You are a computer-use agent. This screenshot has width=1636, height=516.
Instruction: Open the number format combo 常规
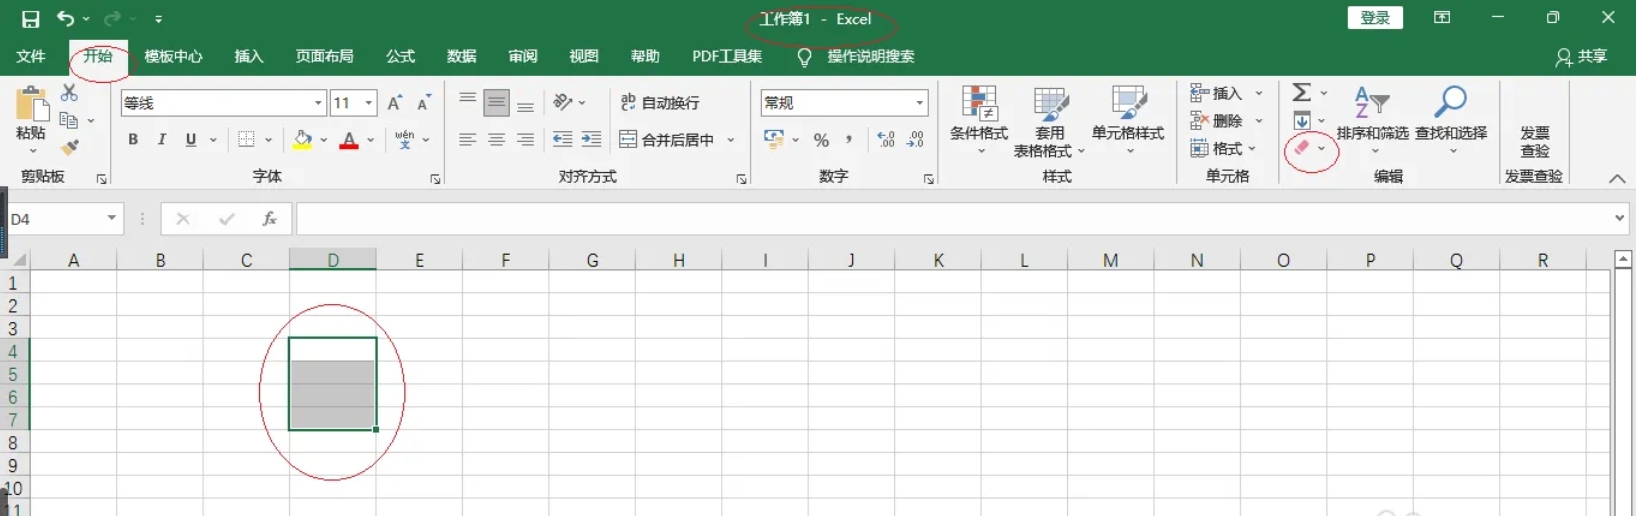coord(845,103)
